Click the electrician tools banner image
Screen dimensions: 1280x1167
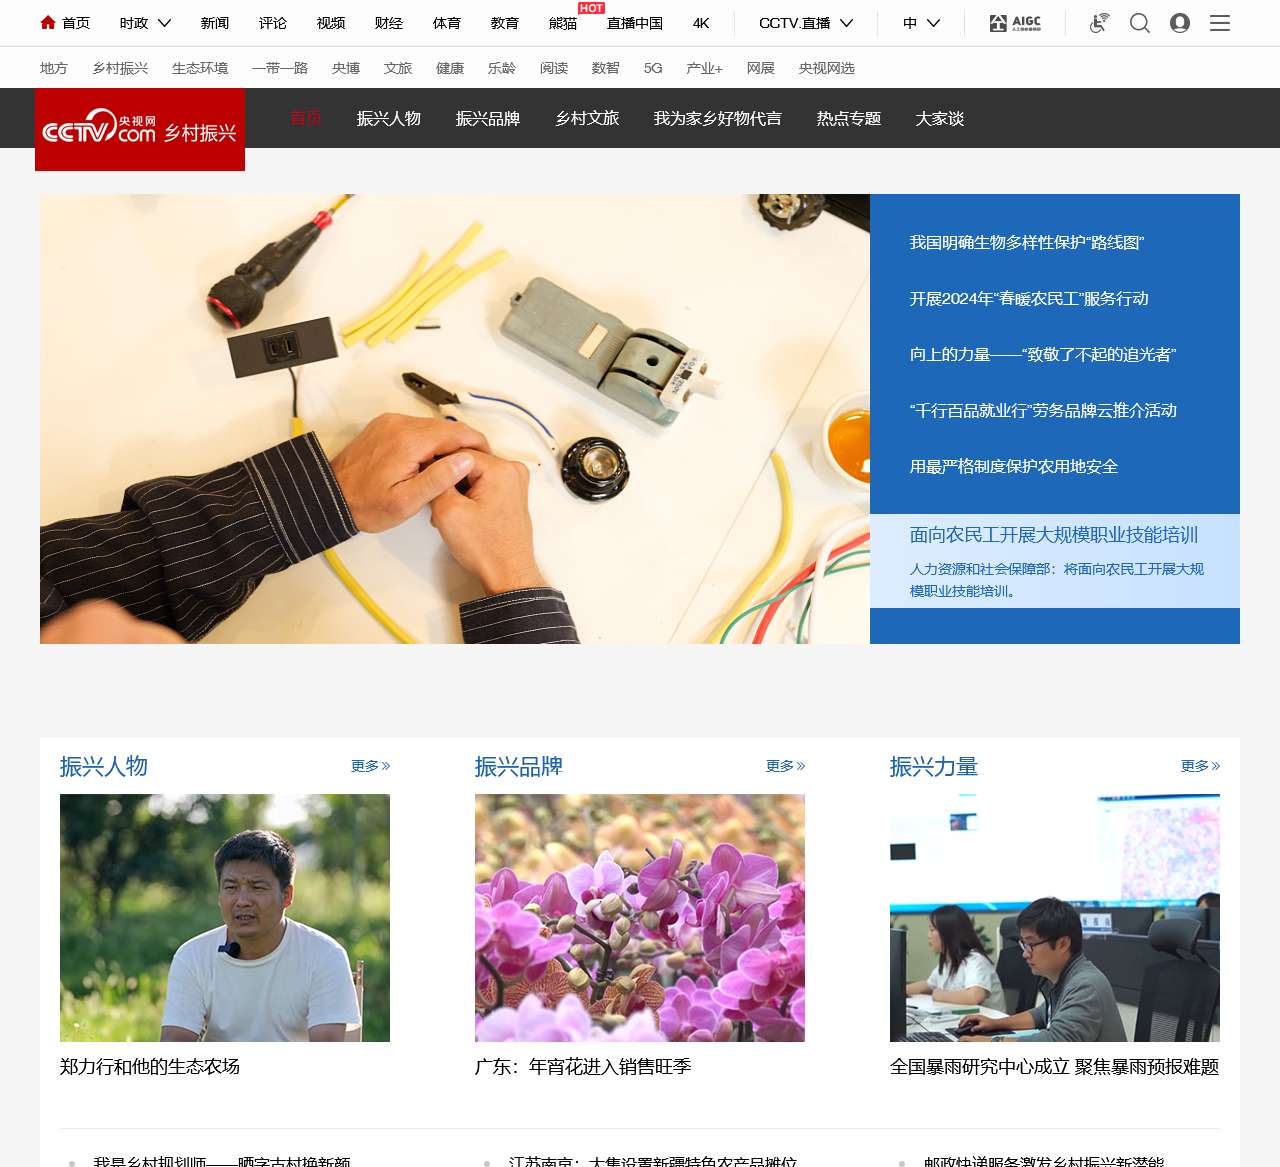(455, 419)
